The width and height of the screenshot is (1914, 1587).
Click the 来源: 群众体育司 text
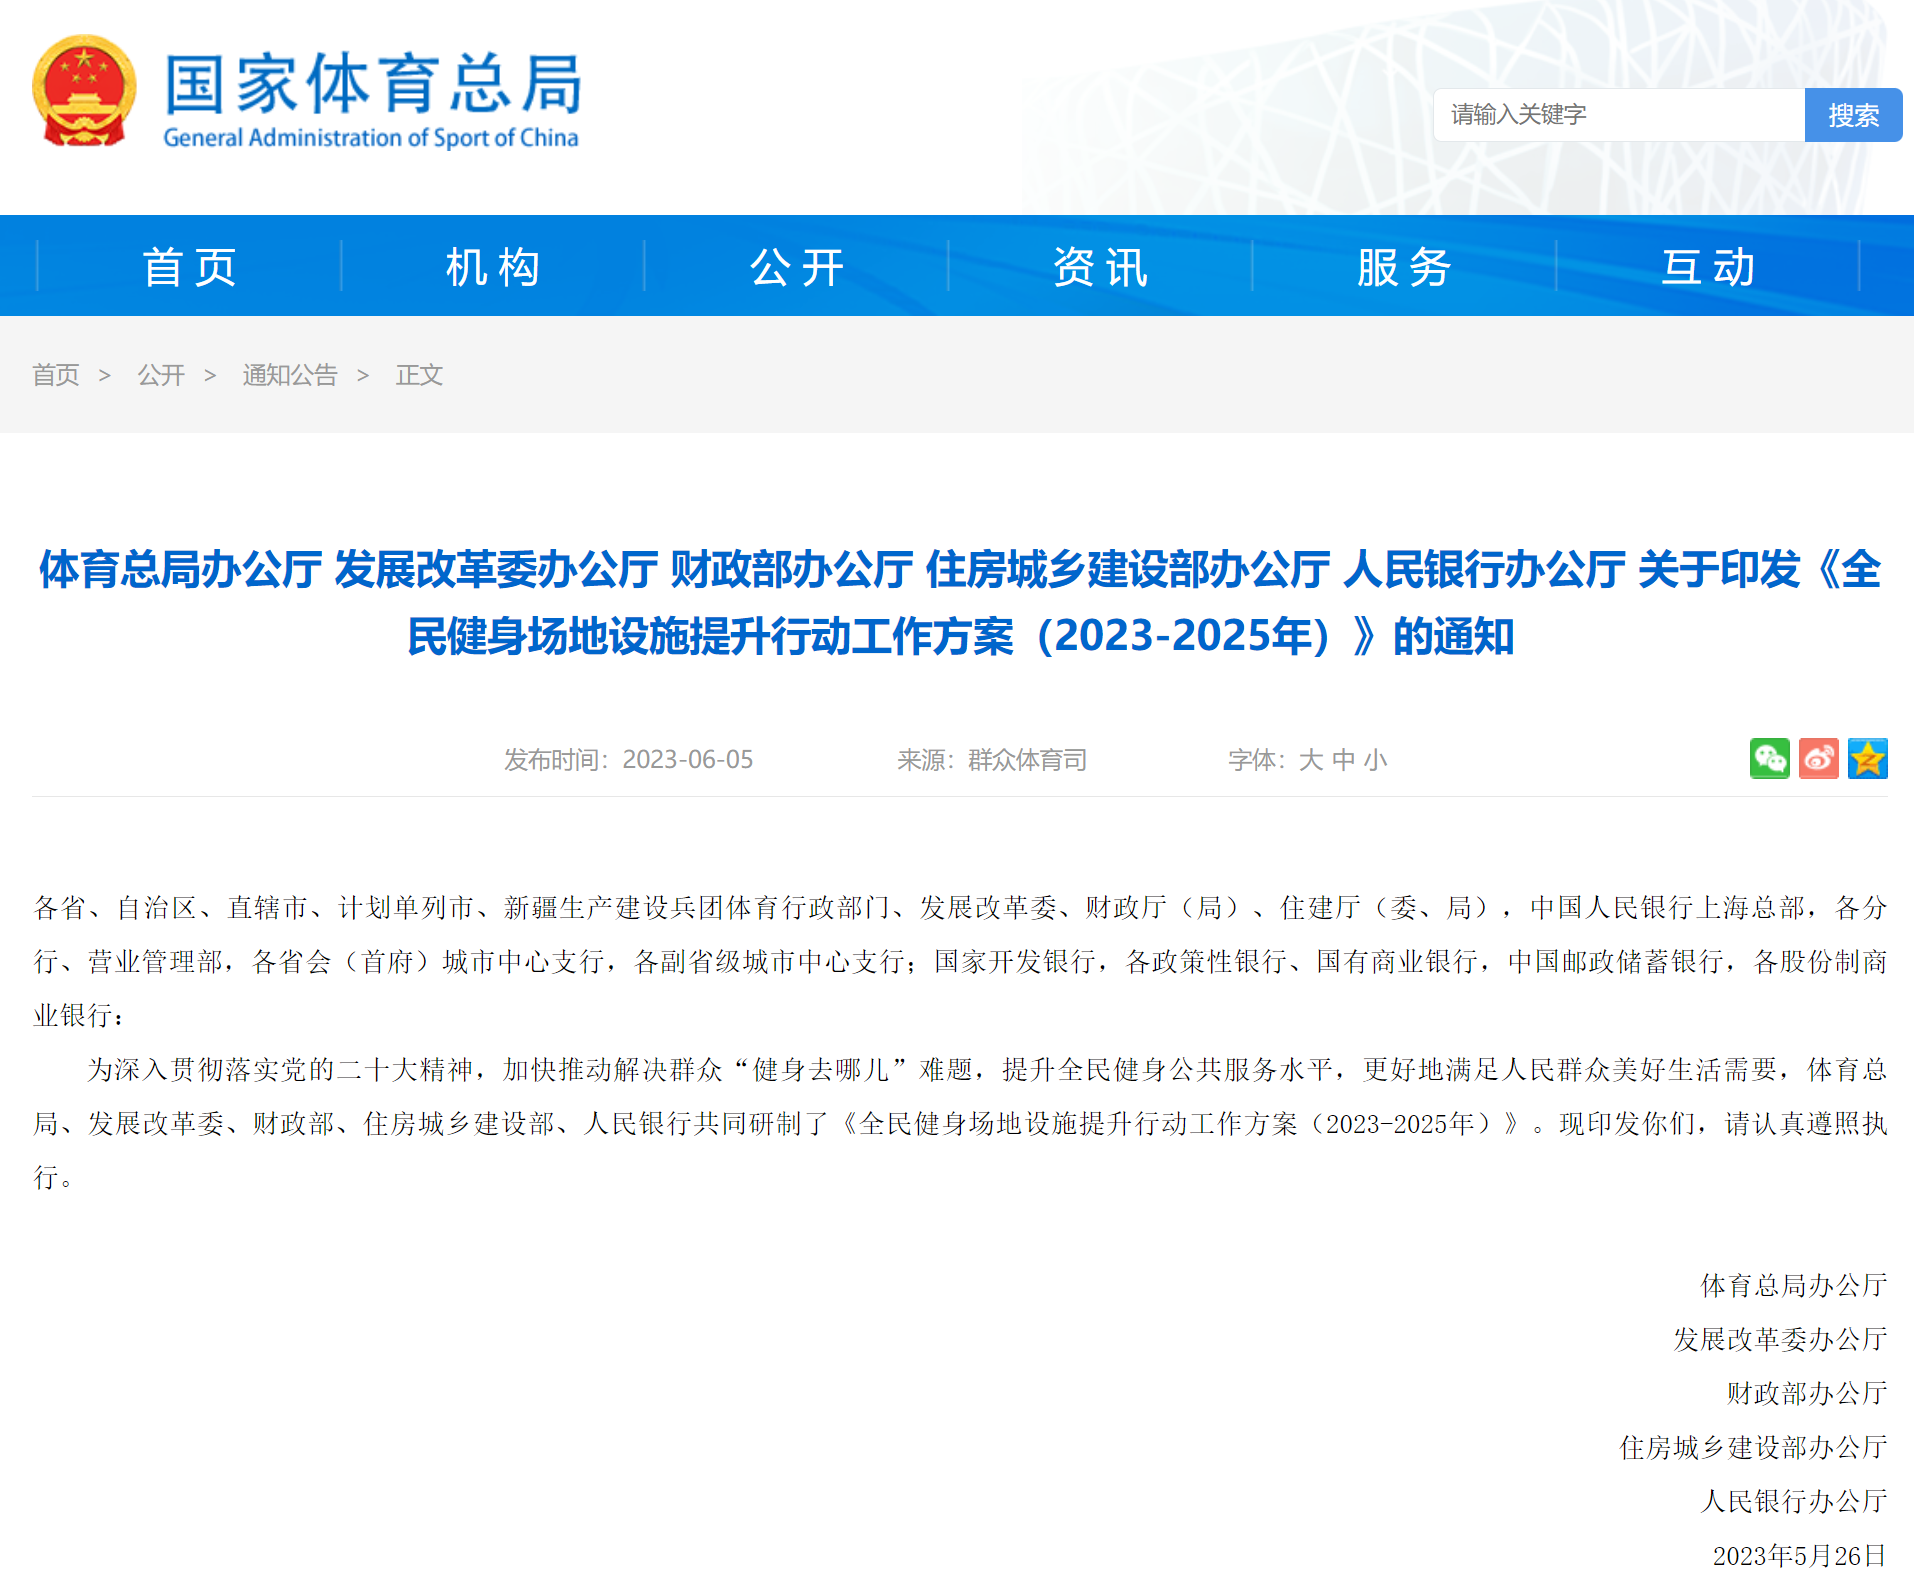(x=991, y=760)
